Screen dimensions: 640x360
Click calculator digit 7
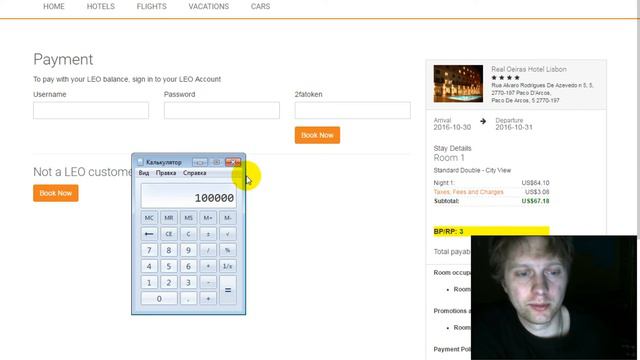pyautogui.click(x=149, y=250)
